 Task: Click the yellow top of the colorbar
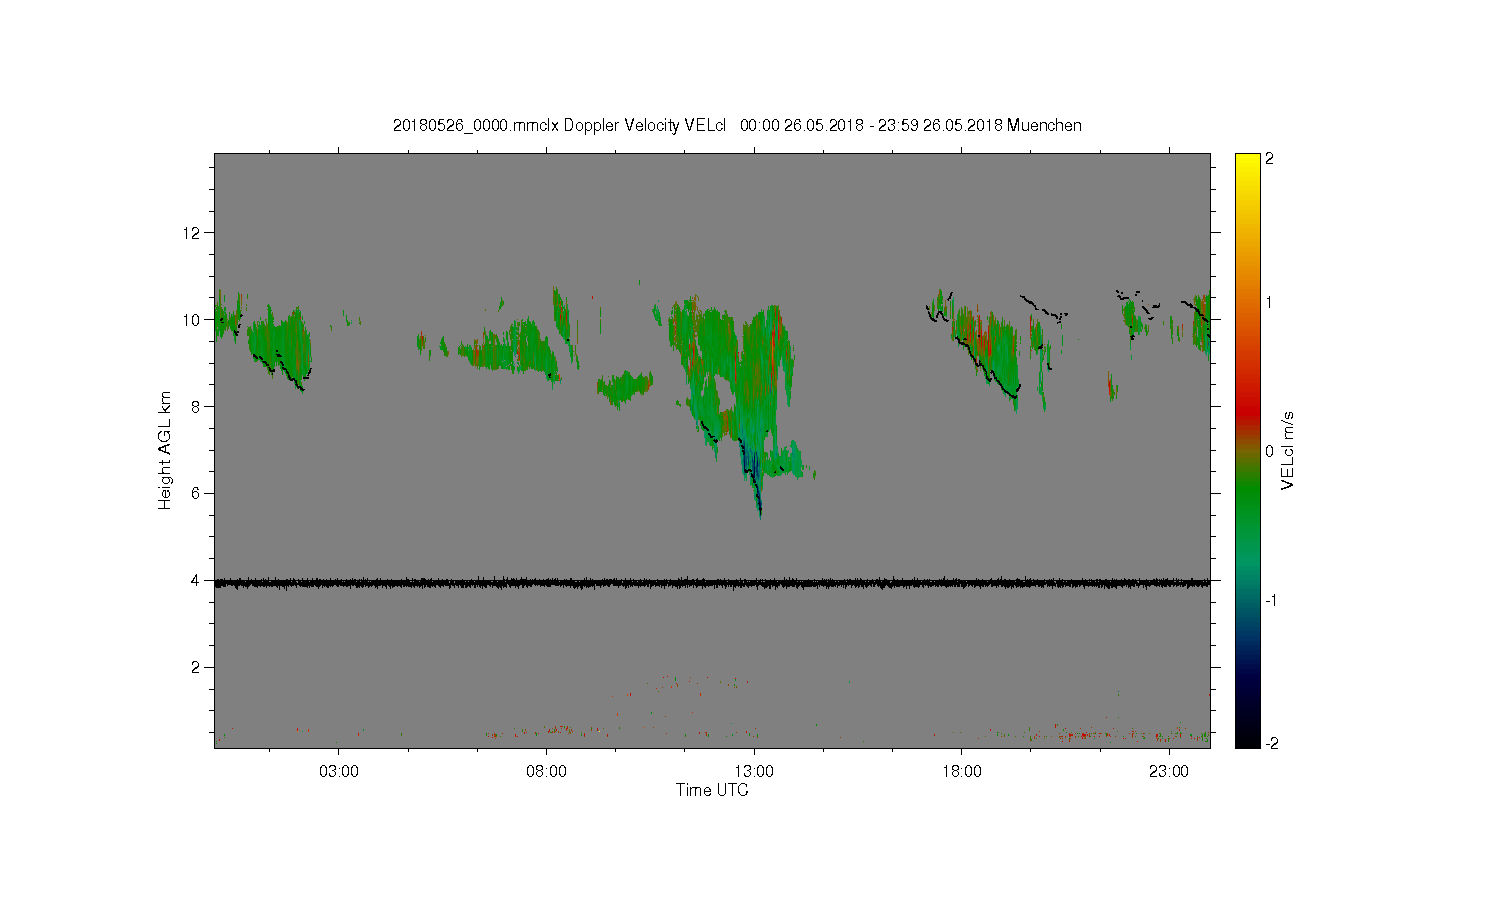[1247, 165]
